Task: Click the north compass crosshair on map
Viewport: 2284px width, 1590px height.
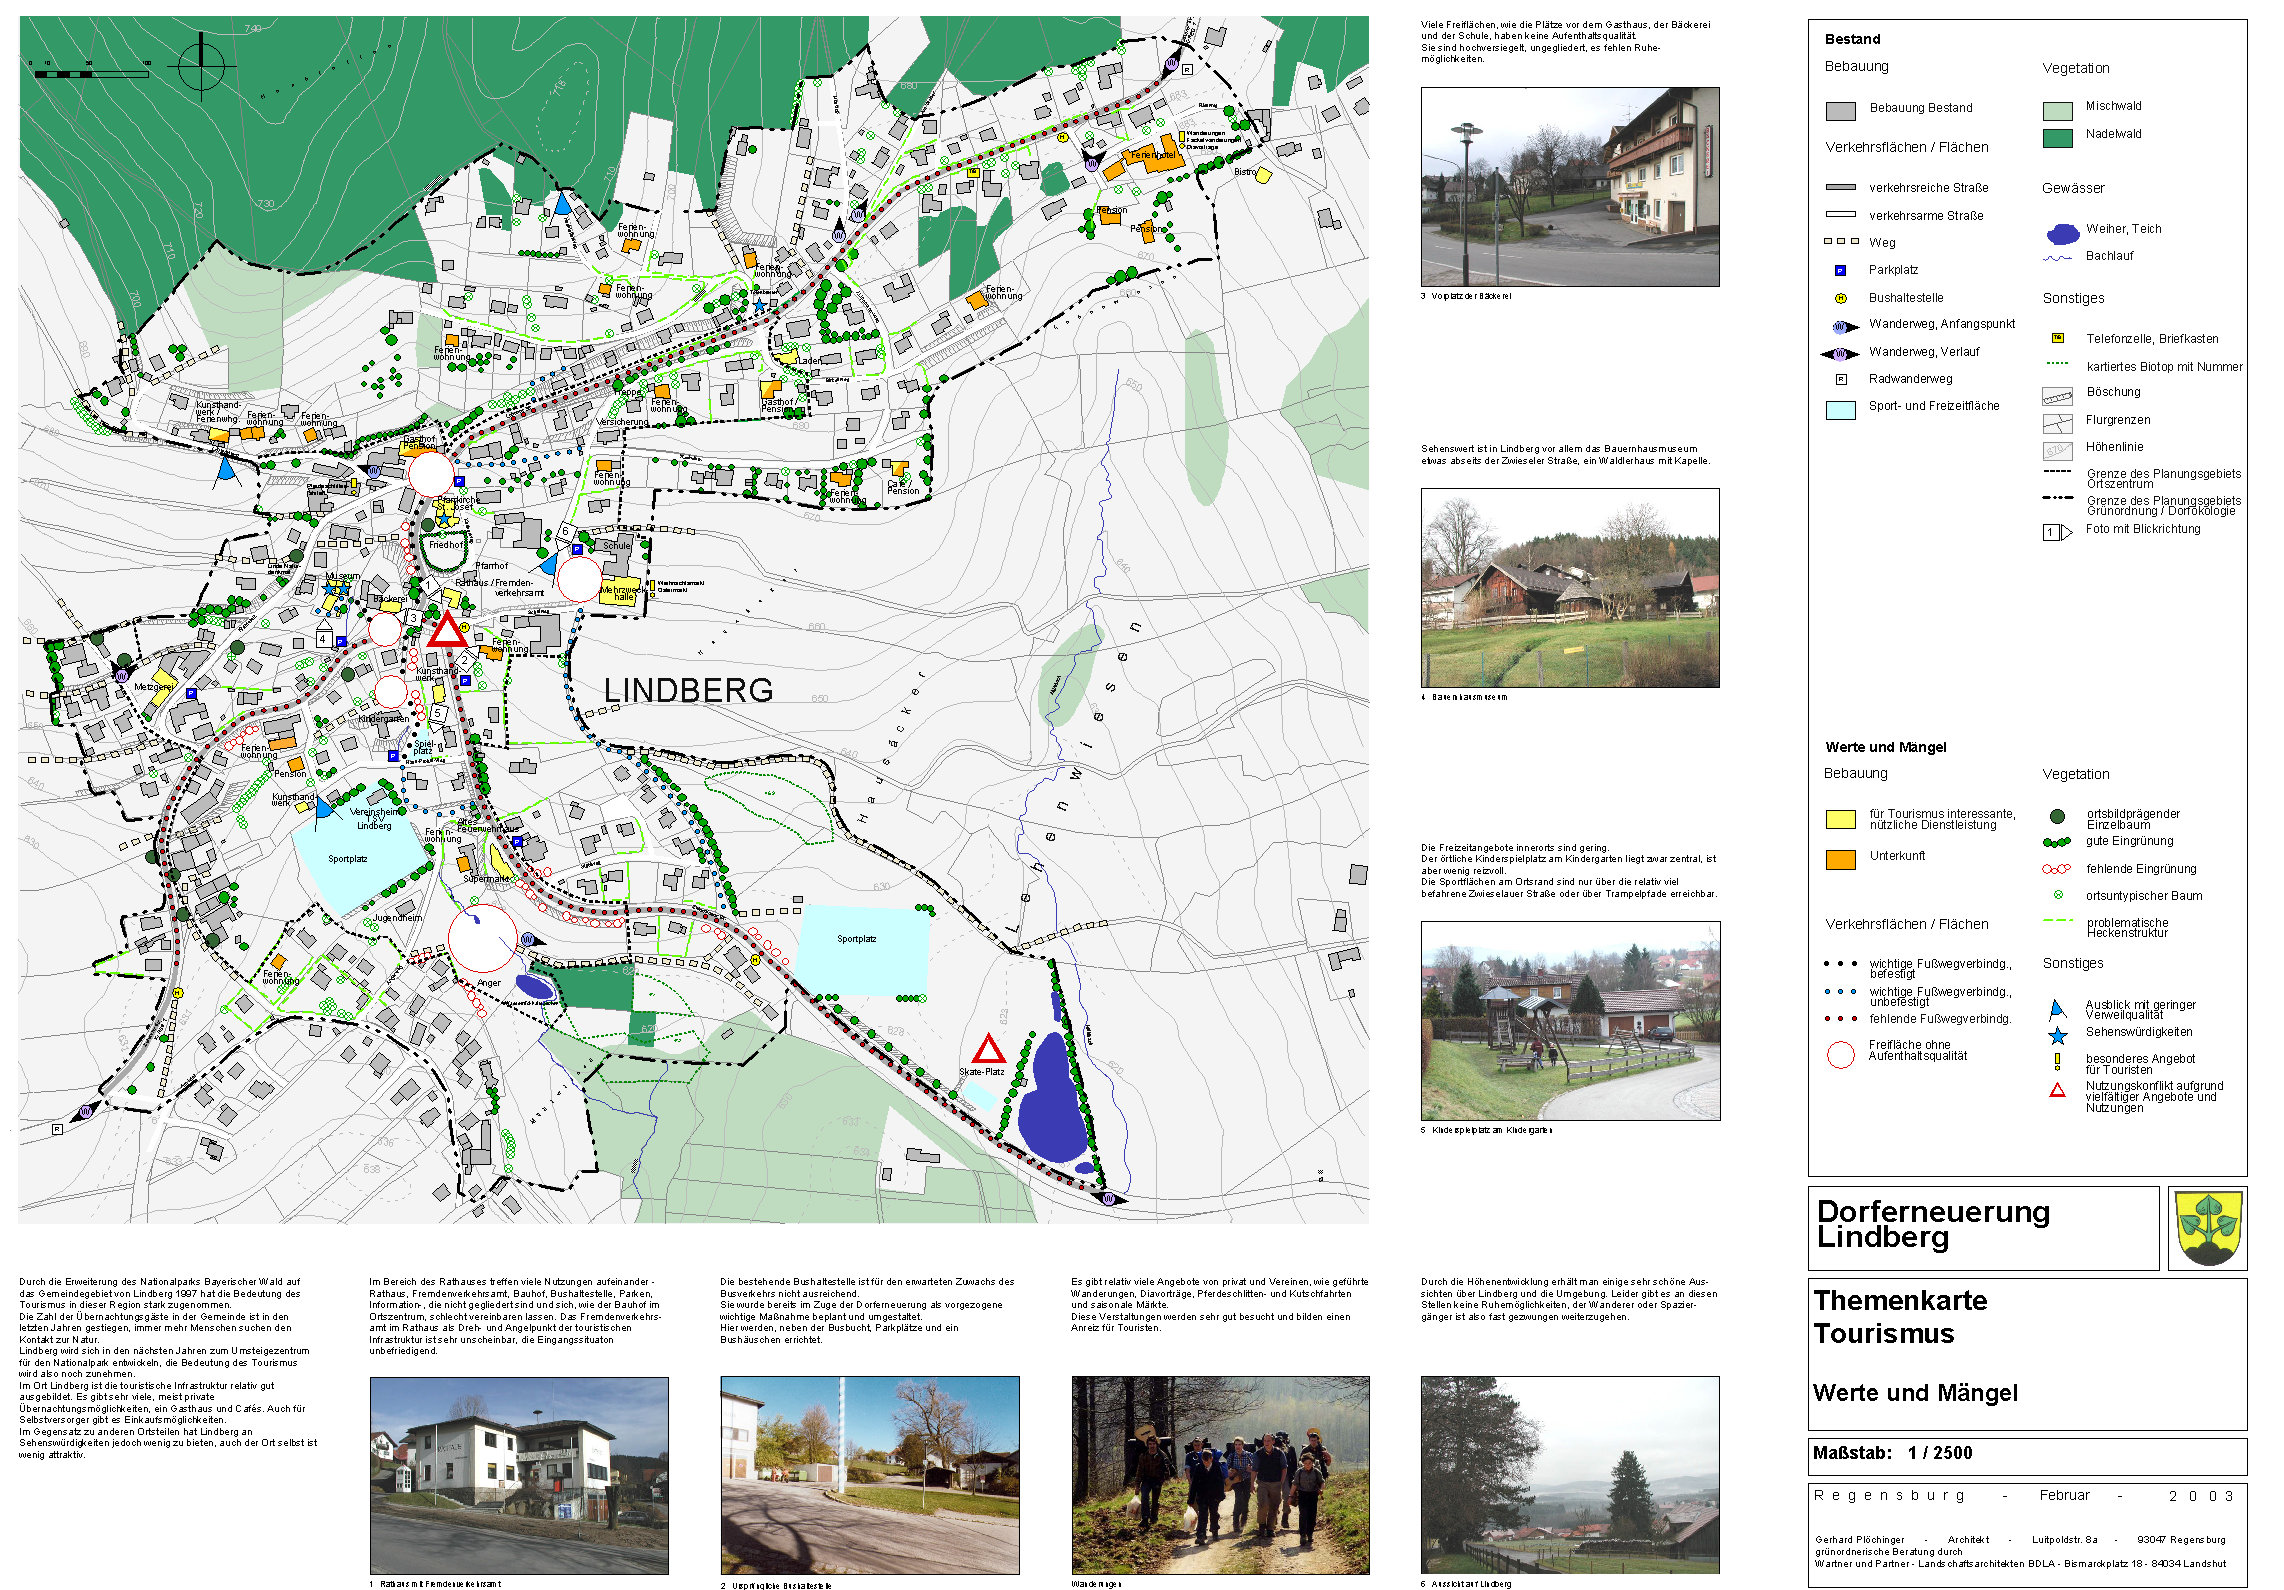Action: point(202,66)
